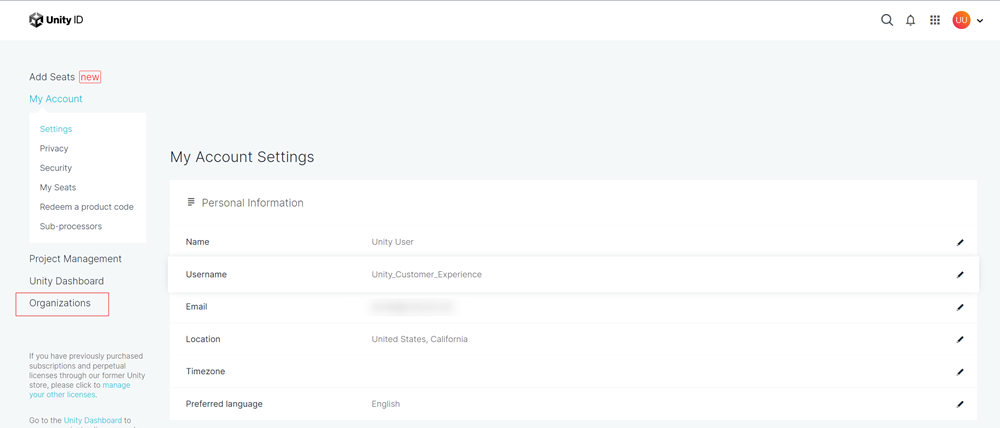Click the UU user avatar

tap(961, 20)
